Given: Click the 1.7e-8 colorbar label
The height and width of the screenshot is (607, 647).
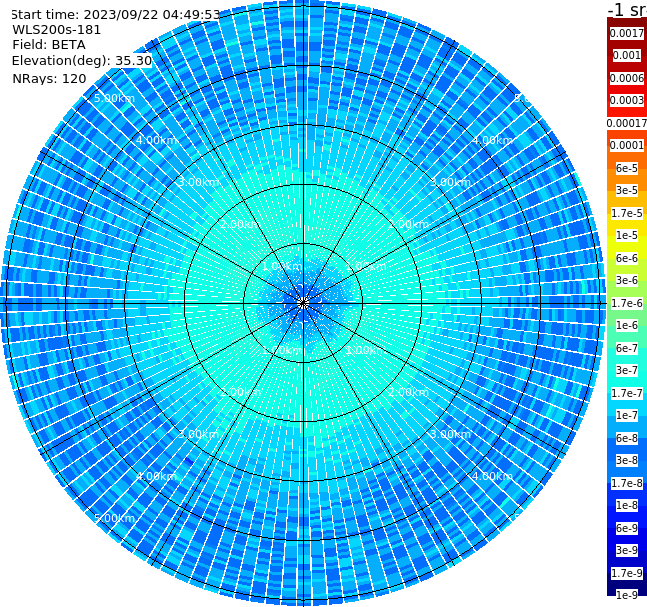Looking at the screenshot, I should point(627,483).
